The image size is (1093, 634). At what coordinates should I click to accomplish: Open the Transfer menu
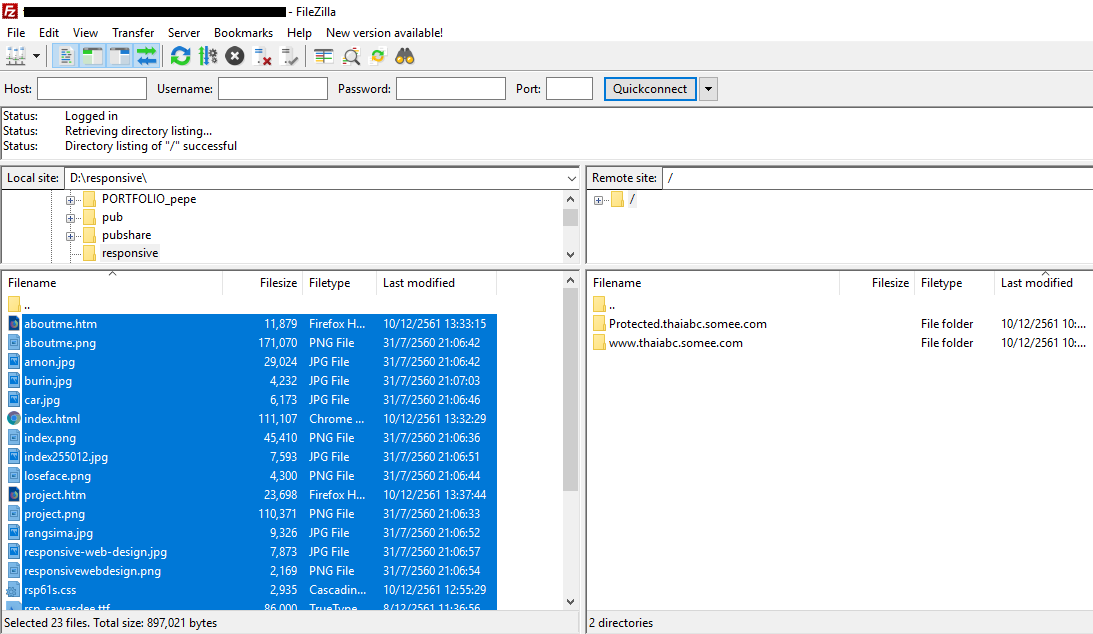click(133, 33)
